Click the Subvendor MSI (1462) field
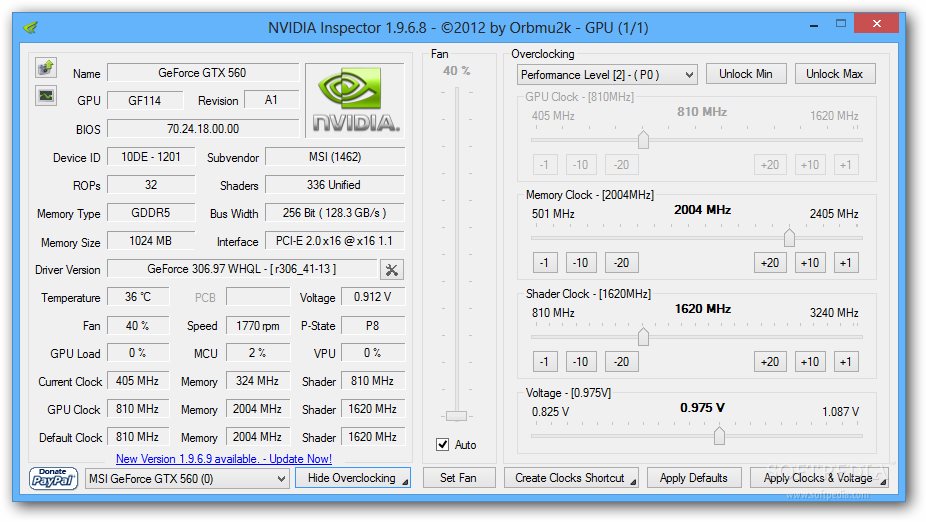The image size is (926, 522). 335,157
